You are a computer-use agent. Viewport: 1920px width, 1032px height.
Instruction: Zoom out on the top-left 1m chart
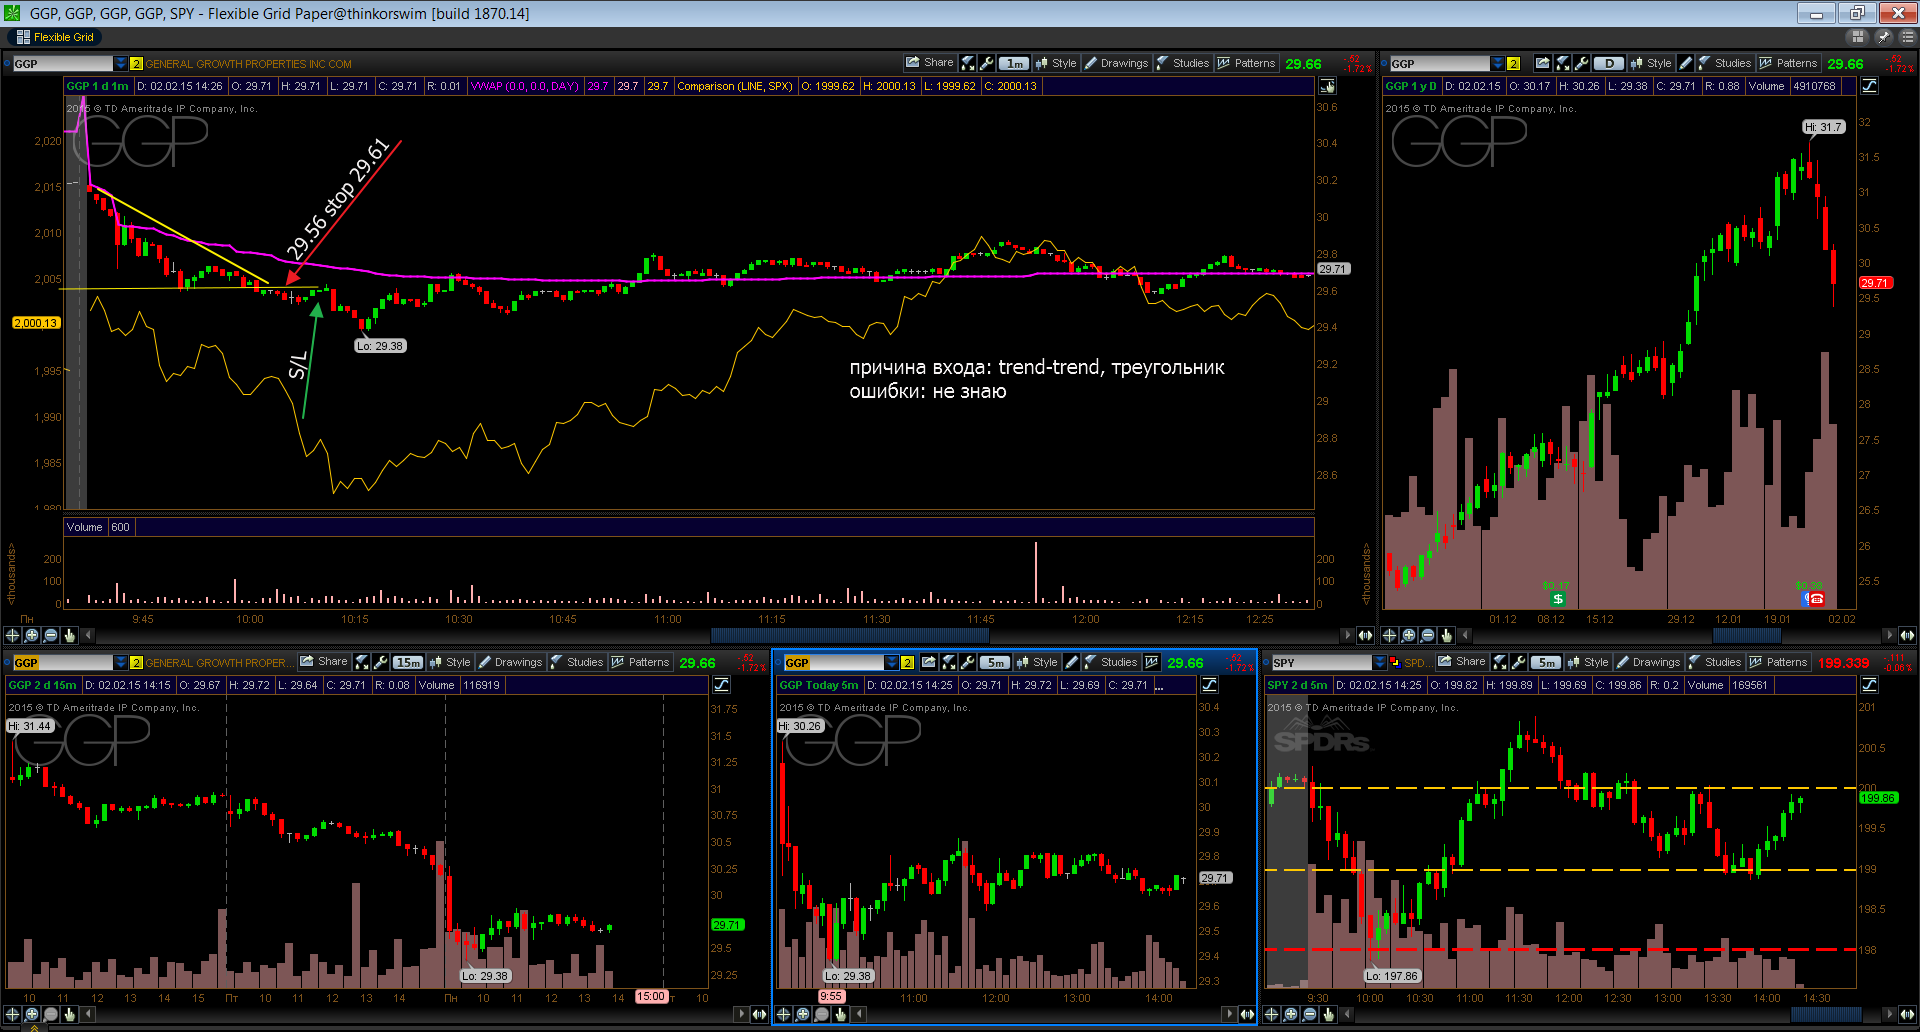[x=51, y=635]
